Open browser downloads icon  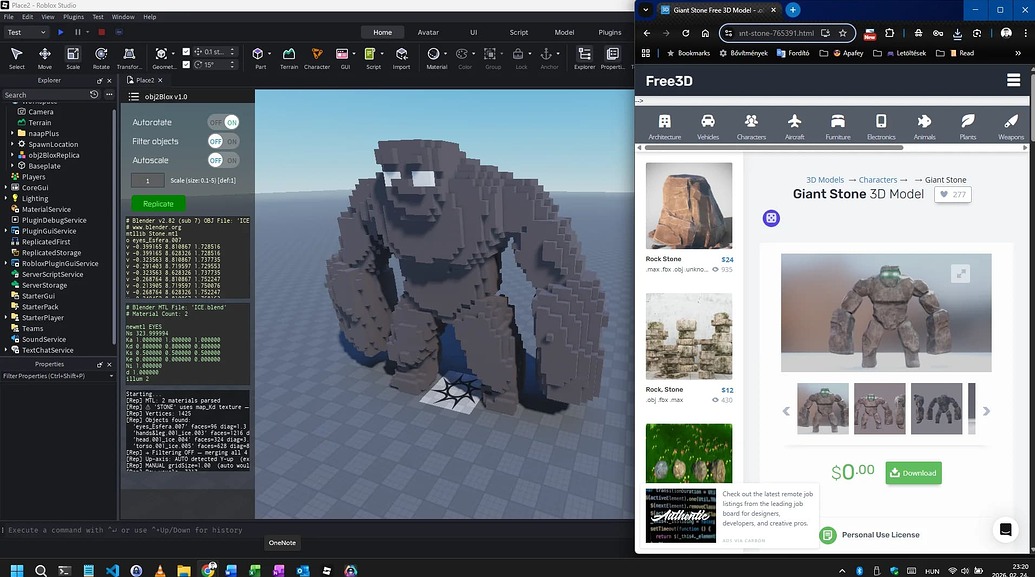point(957,33)
